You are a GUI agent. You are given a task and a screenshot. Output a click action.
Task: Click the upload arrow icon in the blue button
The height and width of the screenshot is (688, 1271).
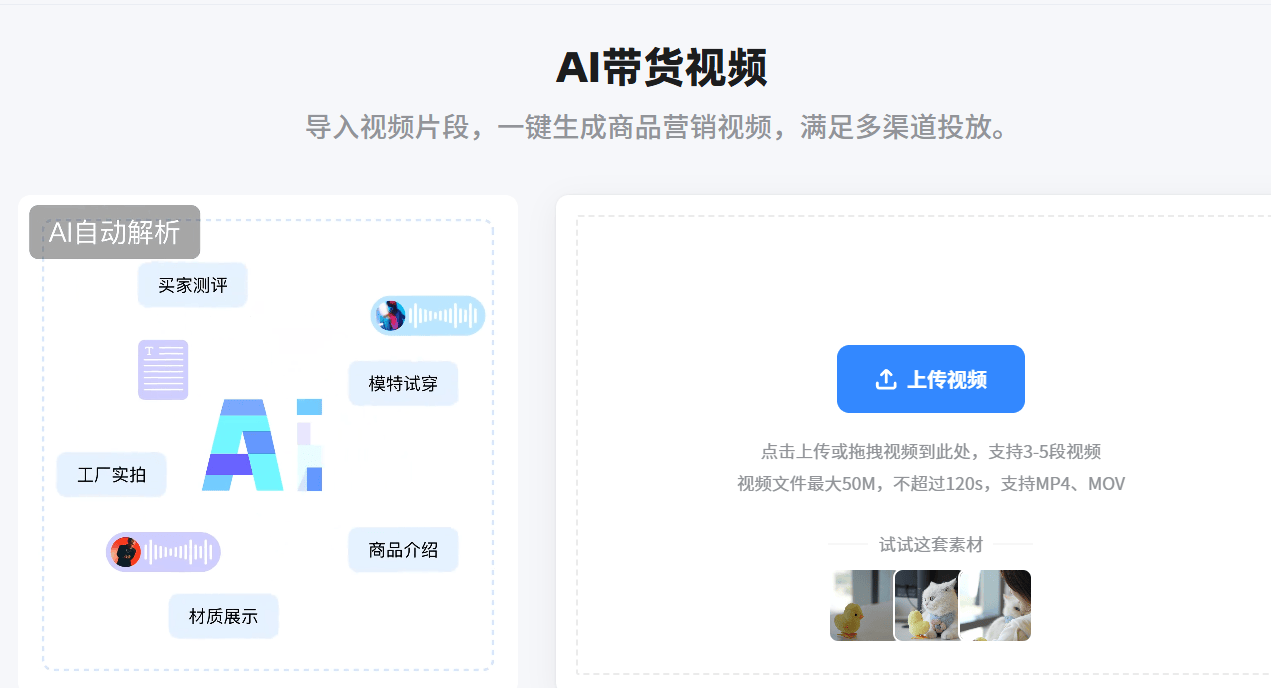[885, 380]
